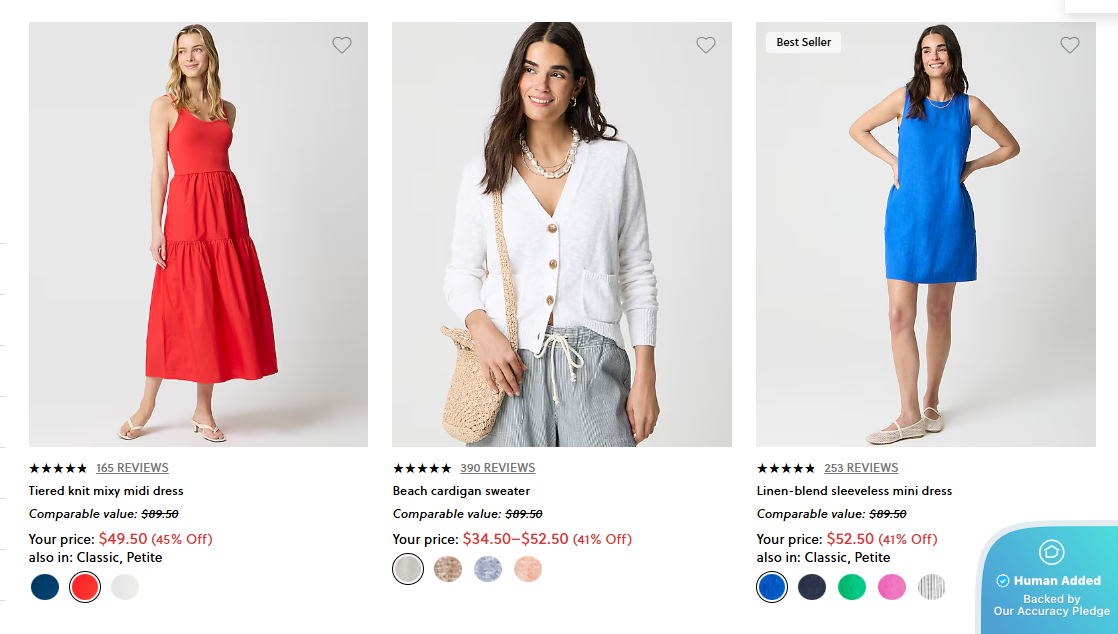Image resolution: width=1118 pixels, height=634 pixels.
Task: Select the green swatch for the linen-blend mini dress
Action: point(851,587)
